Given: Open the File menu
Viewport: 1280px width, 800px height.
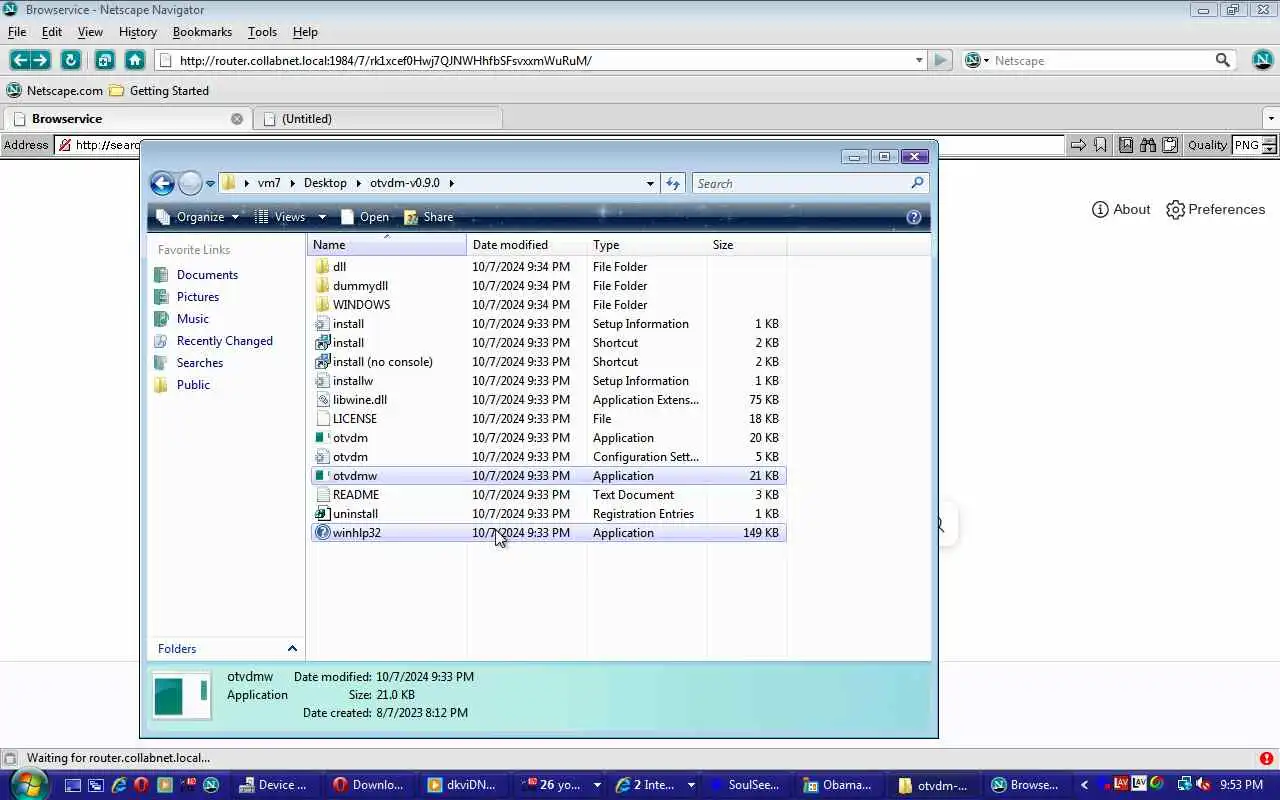Looking at the screenshot, I should tap(17, 32).
